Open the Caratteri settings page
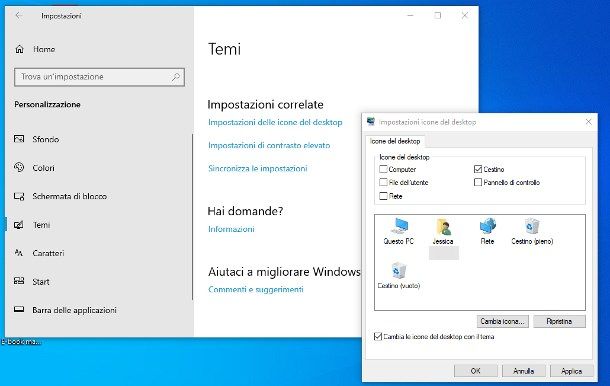 point(48,253)
